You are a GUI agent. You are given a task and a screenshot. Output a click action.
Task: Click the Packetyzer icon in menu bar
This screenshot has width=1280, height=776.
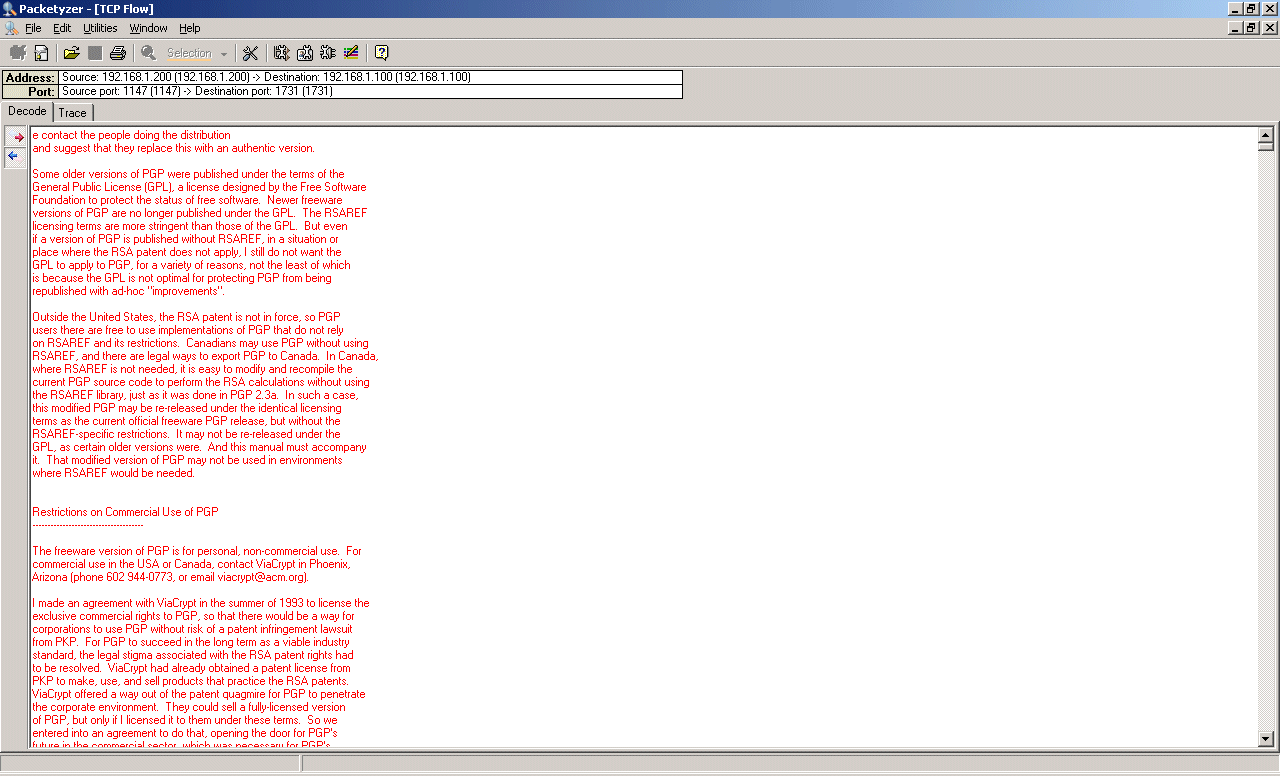(11, 28)
